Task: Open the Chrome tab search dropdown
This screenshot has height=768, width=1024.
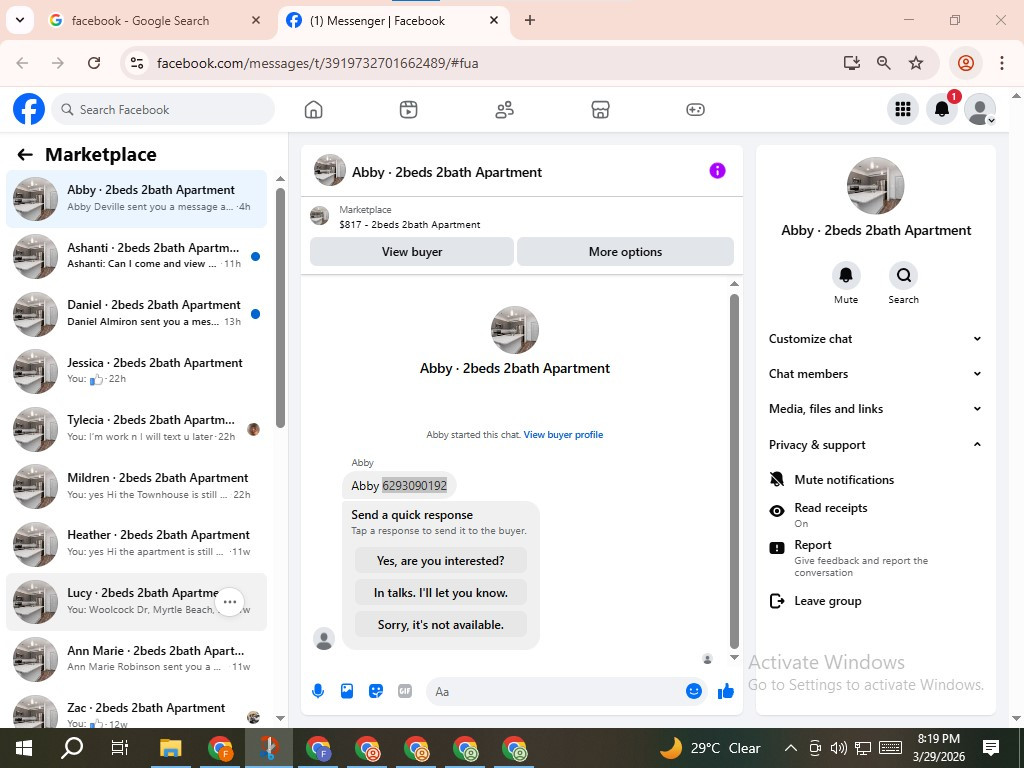Action: tap(20, 20)
